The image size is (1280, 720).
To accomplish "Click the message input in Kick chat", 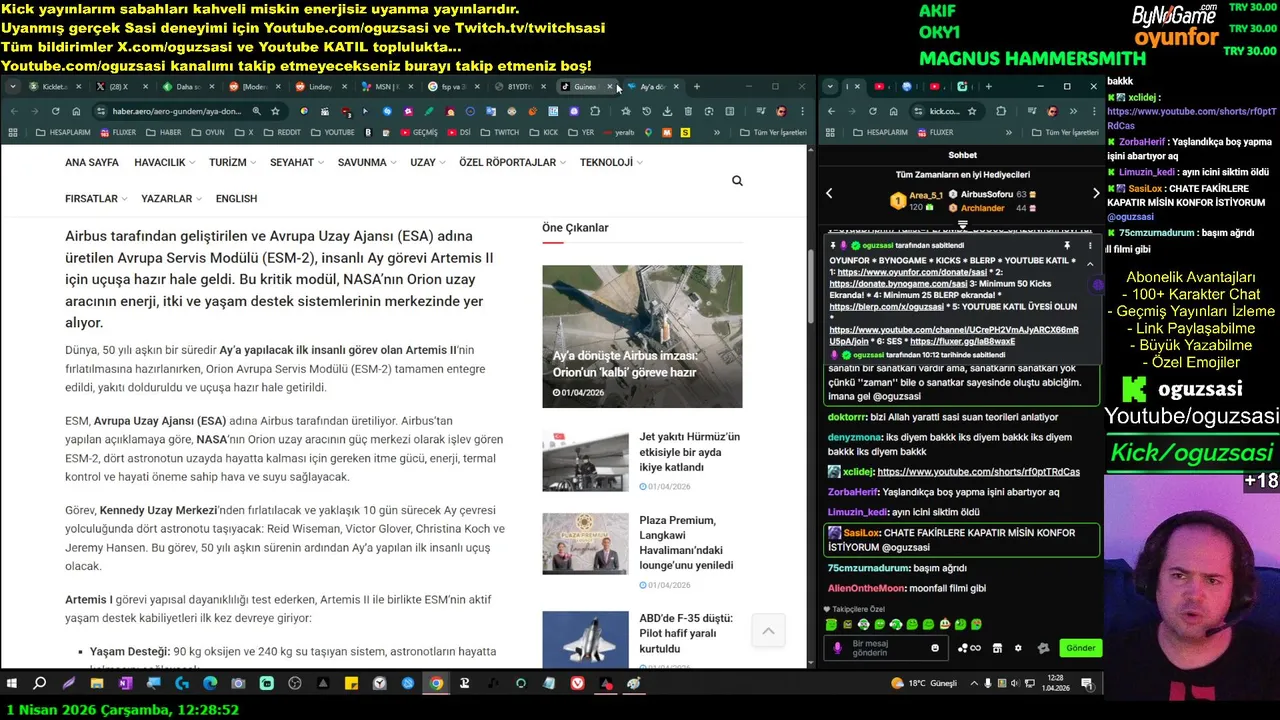I will coord(885,648).
